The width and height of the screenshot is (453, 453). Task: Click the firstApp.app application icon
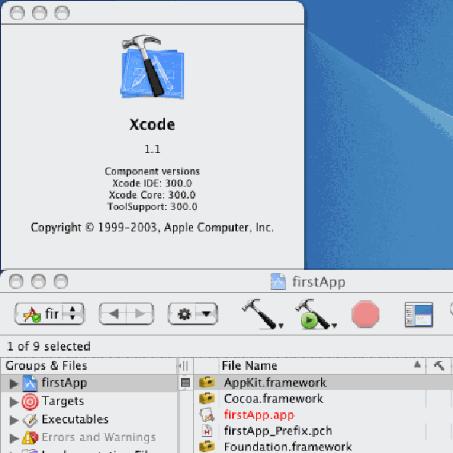click(x=207, y=415)
